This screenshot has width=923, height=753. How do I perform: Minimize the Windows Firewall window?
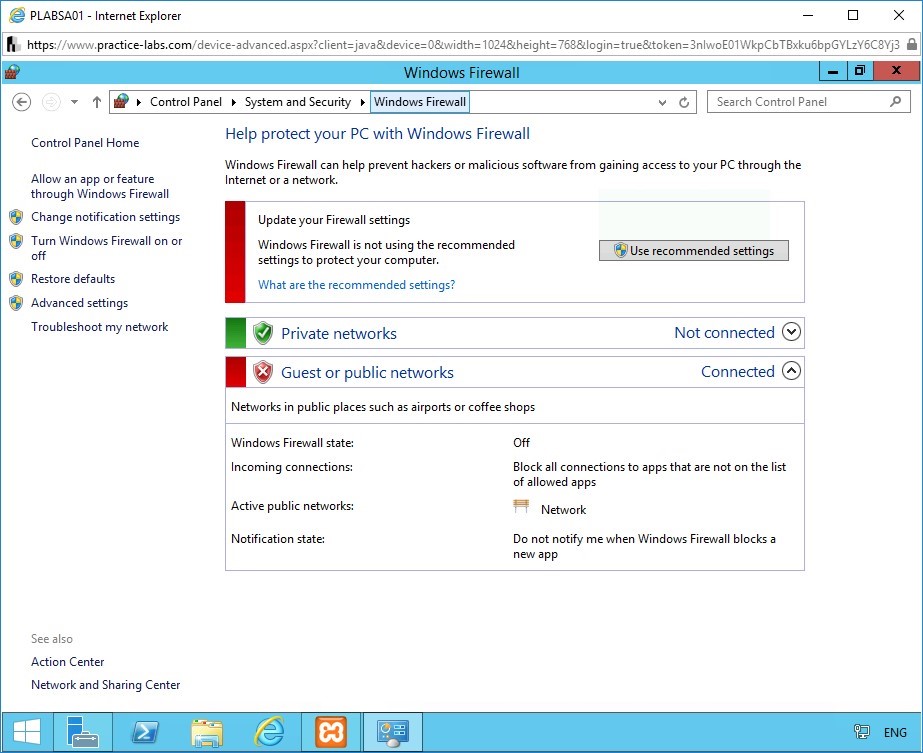pyautogui.click(x=833, y=72)
